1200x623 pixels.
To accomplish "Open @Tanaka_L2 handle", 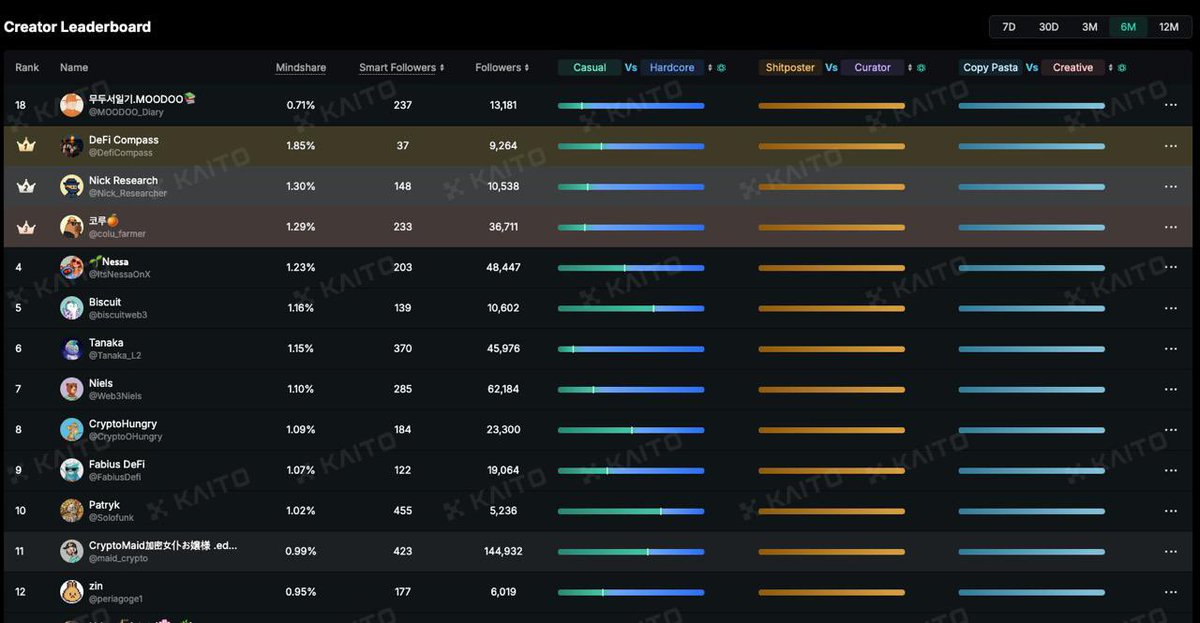I will pos(115,356).
